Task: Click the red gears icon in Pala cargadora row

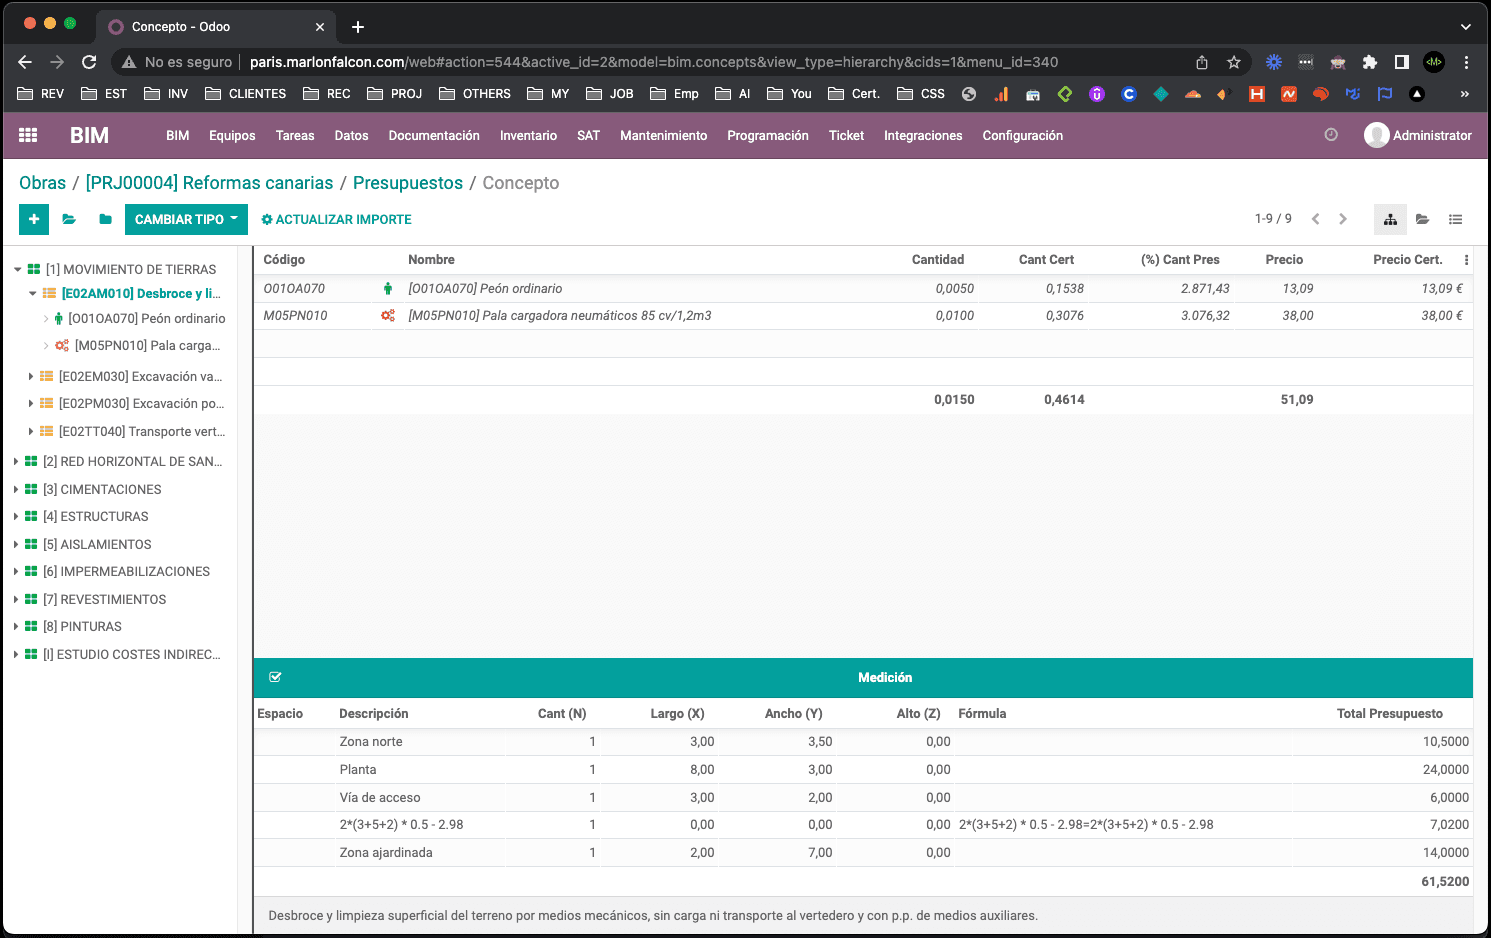Action: pos(388,316)
